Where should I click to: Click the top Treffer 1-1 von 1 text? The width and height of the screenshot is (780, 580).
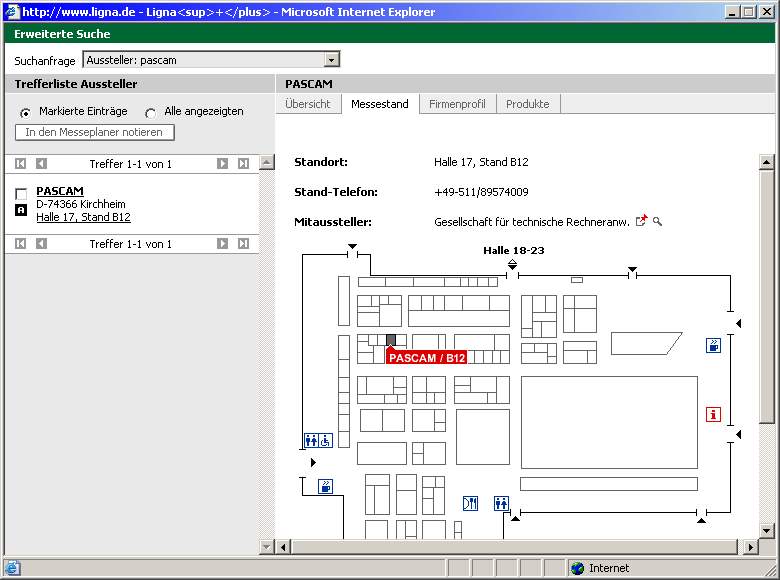coord(130,164)
